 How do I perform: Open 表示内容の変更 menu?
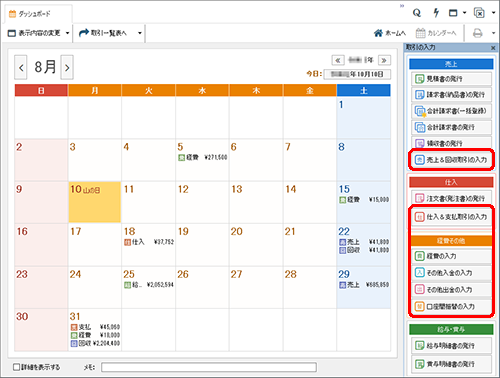pyautogui.click(x=34, y=33)
